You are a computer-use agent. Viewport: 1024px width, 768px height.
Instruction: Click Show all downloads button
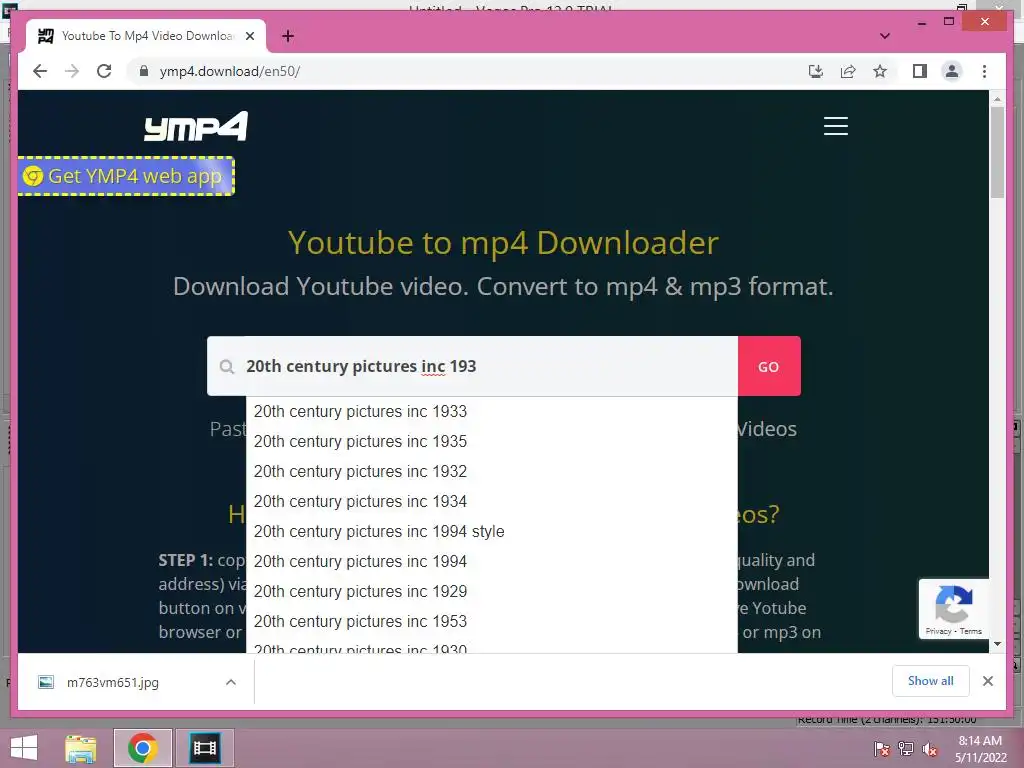click(931, 681)
